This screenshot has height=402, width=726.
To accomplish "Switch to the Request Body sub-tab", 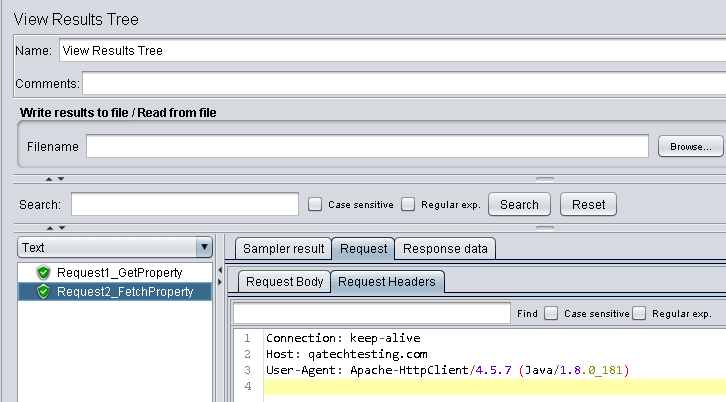I will (x=284, y=282).
